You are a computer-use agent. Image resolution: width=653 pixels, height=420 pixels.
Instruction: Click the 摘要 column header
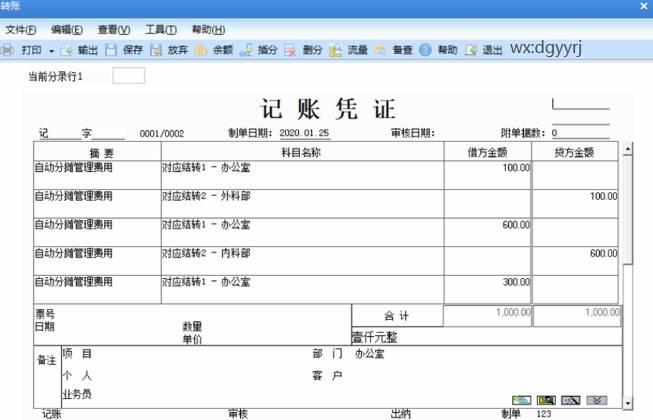97,152
